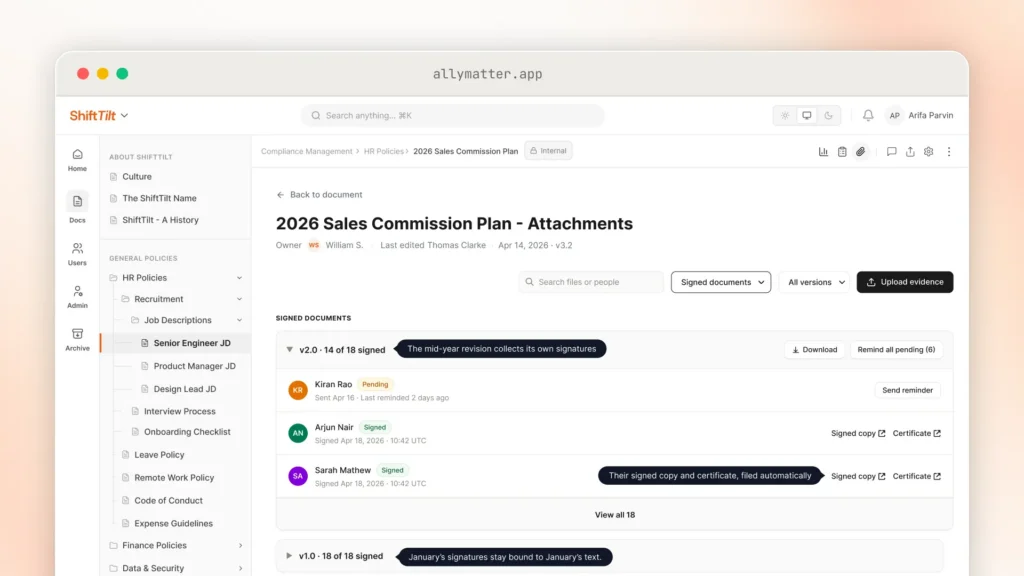
Task: Click Kiran Rao's KR avatar
Action: tap(298, 390)
